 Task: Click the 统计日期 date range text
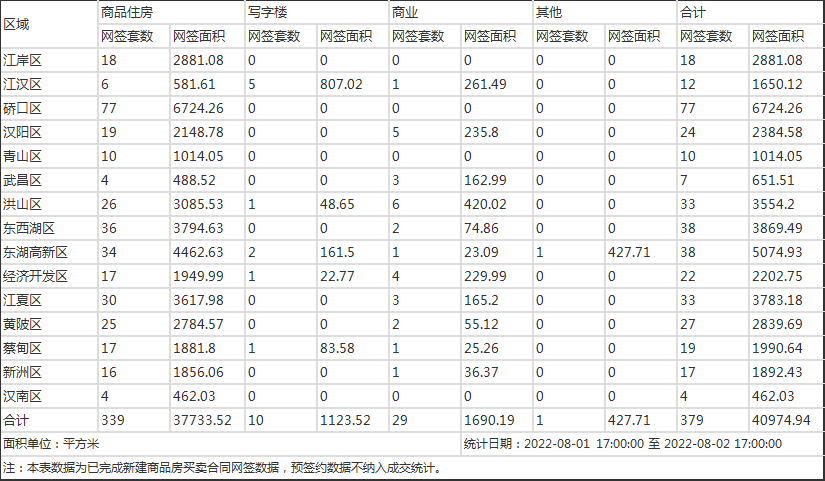click(x=622, y=444)
